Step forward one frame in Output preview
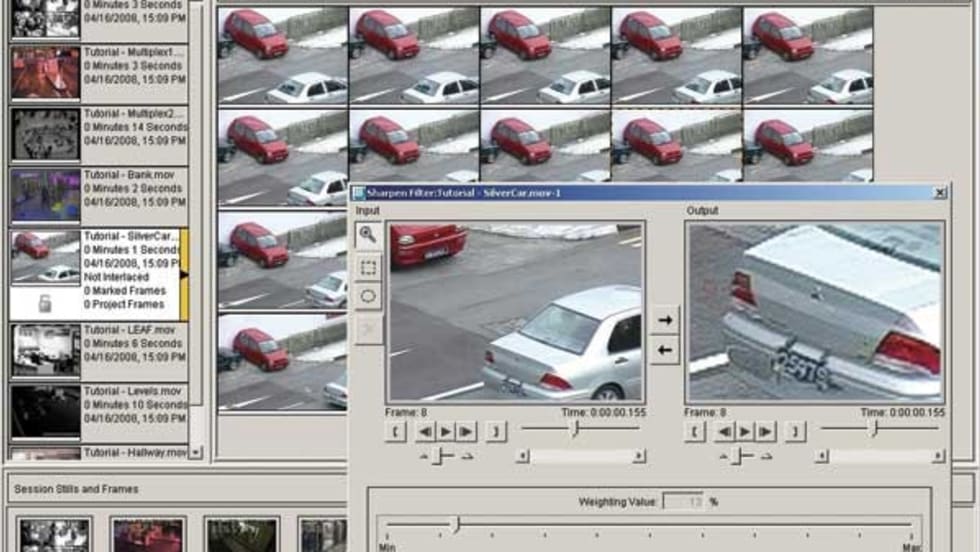980x552 pixels. [x=765, y=432]
